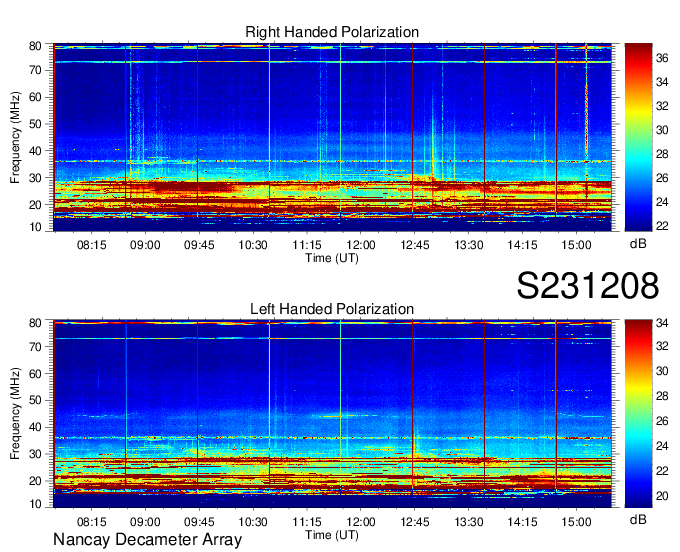
Task: Click the 24 value on upper colorbar scale
Action: (x=662, y=202)
